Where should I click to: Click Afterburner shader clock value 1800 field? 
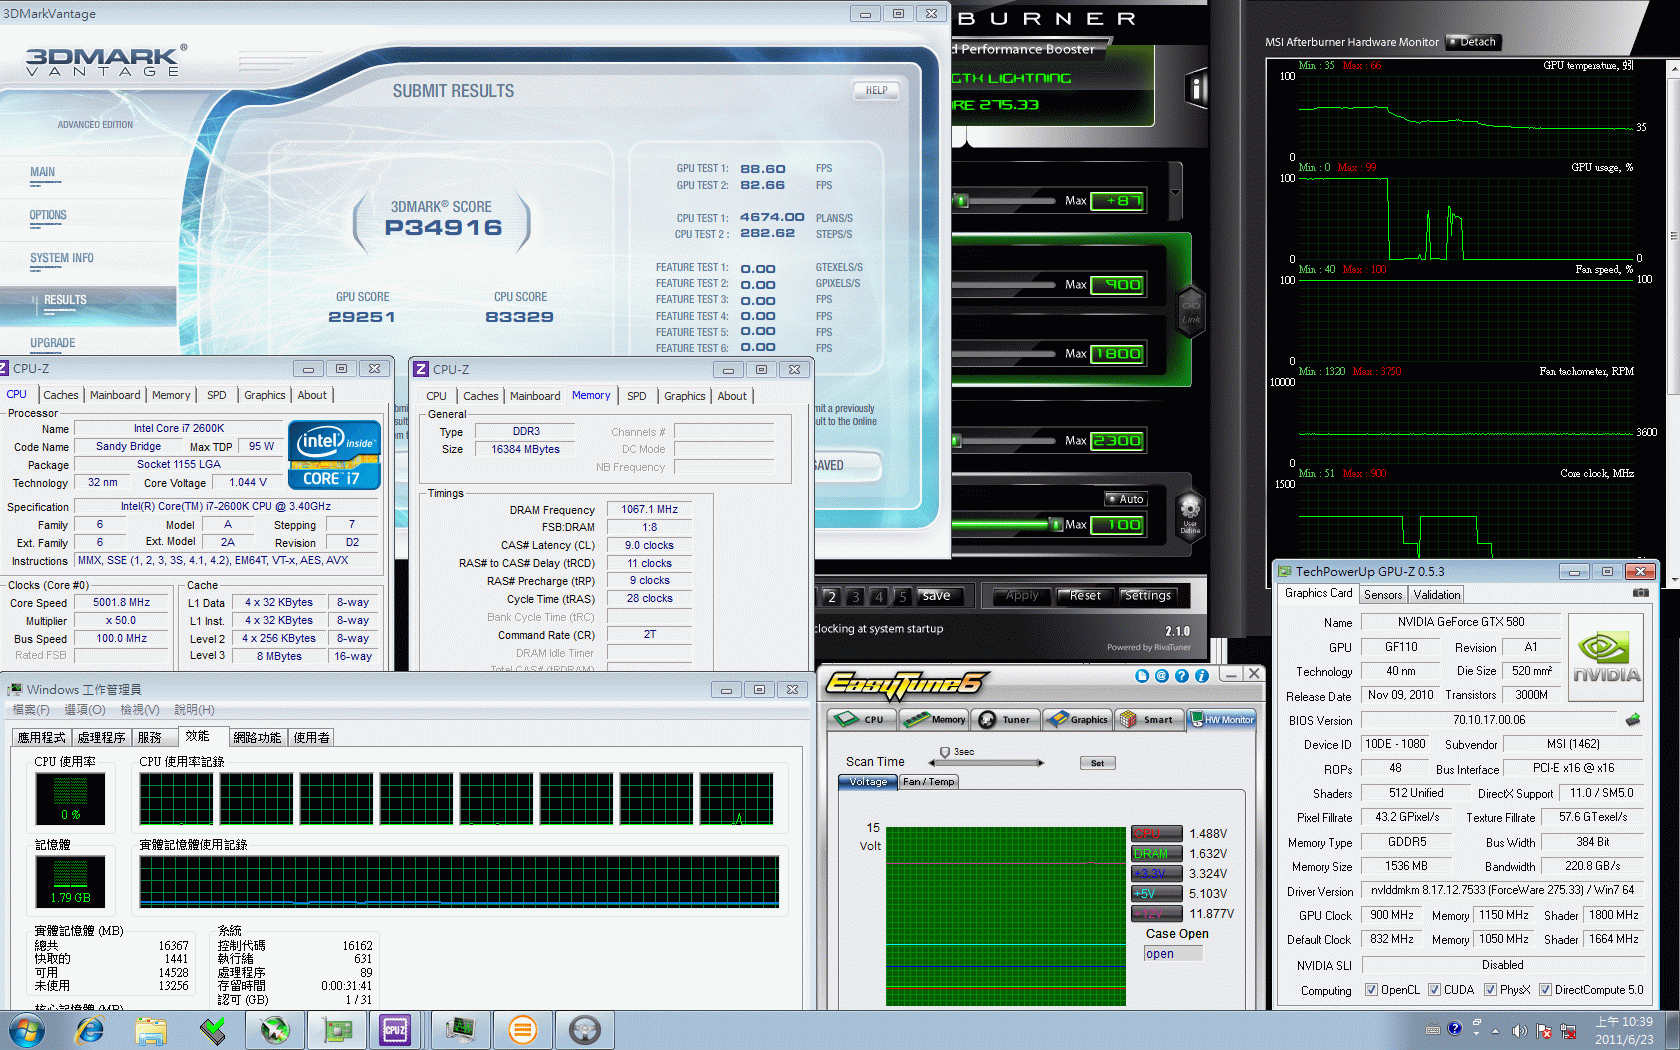tap(1117, 354)
